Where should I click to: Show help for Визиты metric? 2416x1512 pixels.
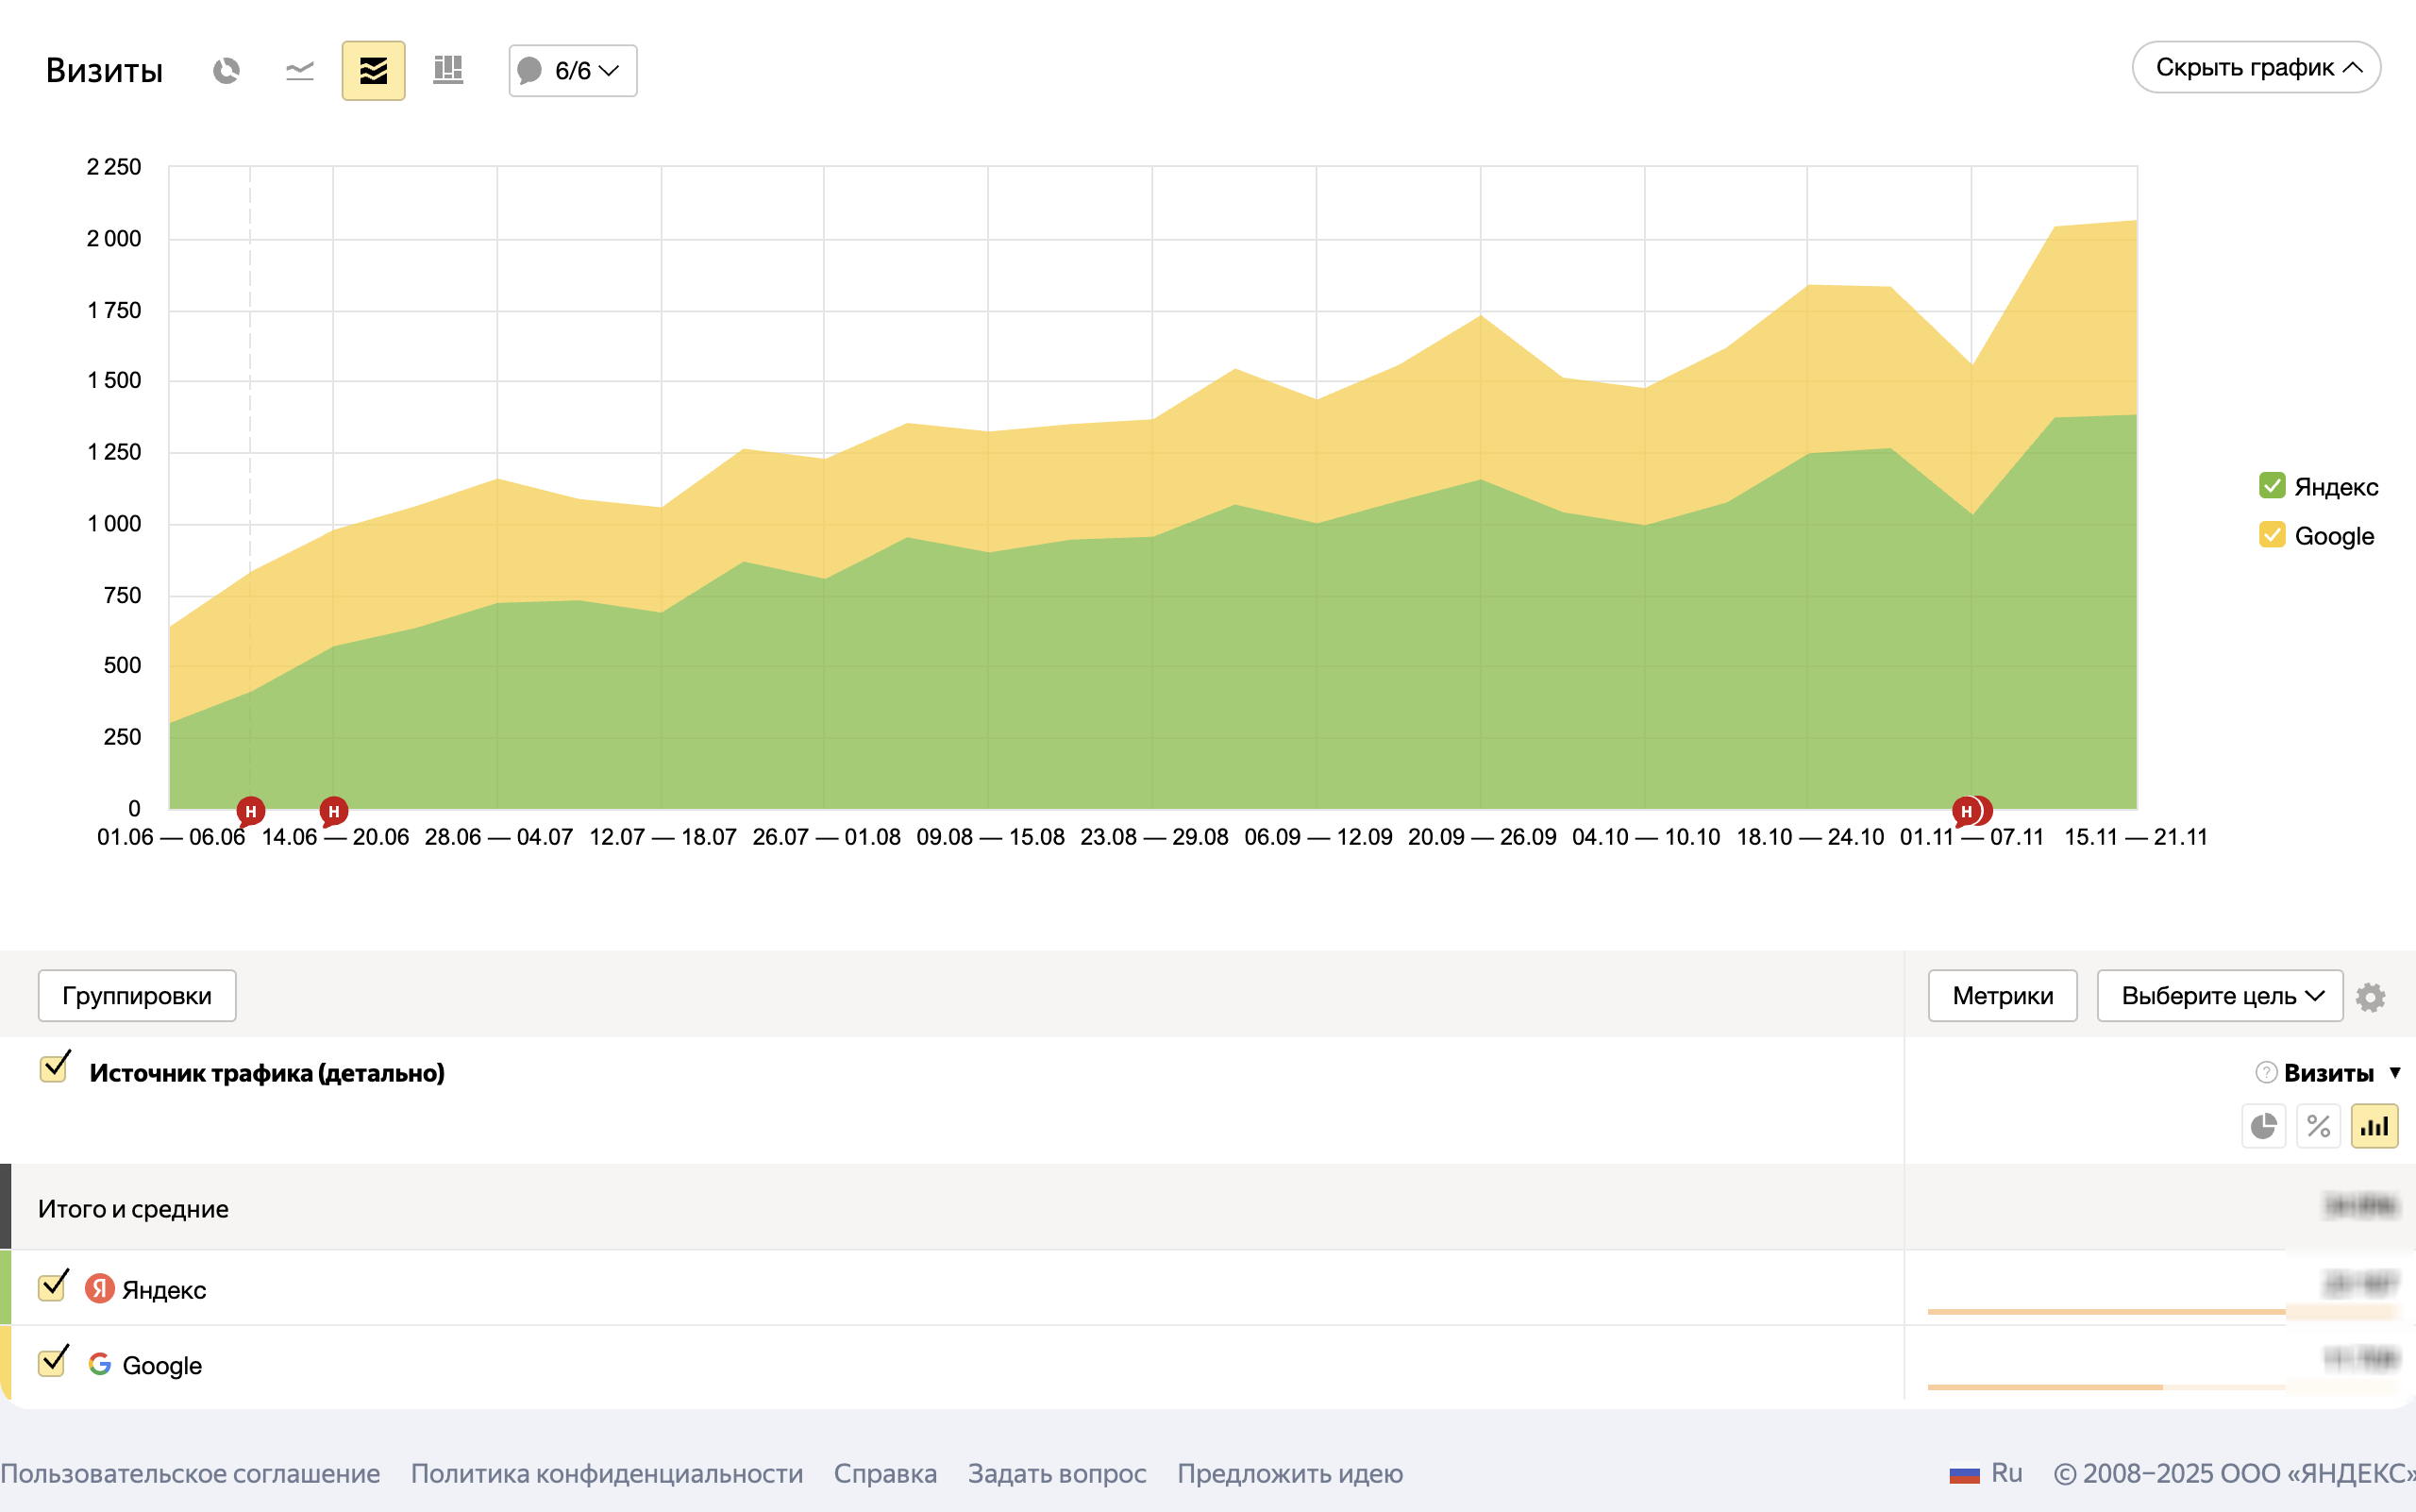(x=2266, y=1073)
